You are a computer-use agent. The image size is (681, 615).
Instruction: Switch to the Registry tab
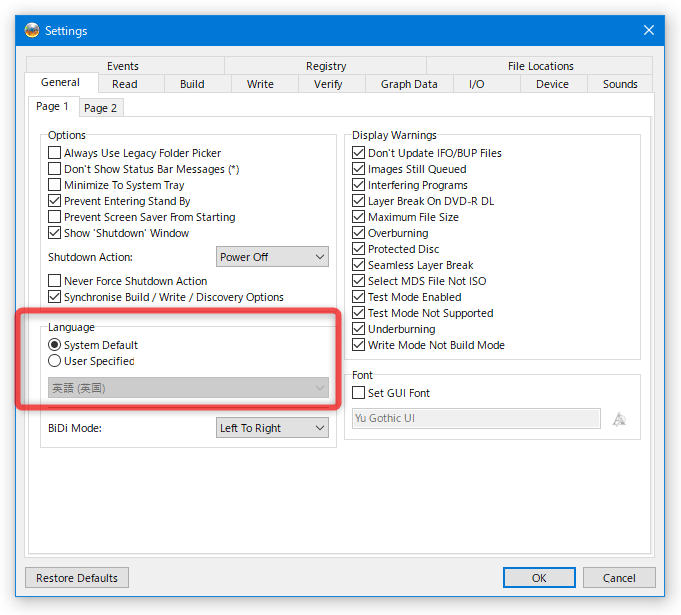point(326,66)
